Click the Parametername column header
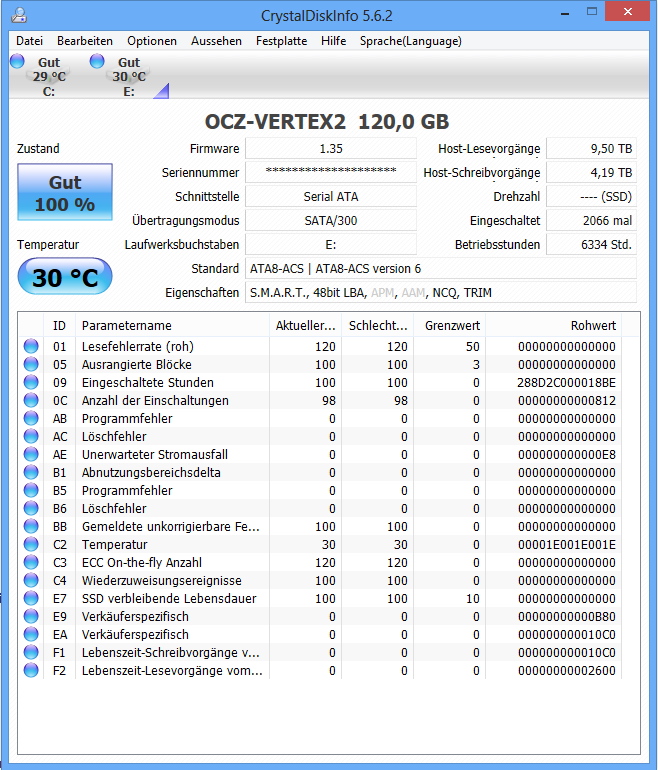Screen dimensions: 658x770 (x=172, y=326)
